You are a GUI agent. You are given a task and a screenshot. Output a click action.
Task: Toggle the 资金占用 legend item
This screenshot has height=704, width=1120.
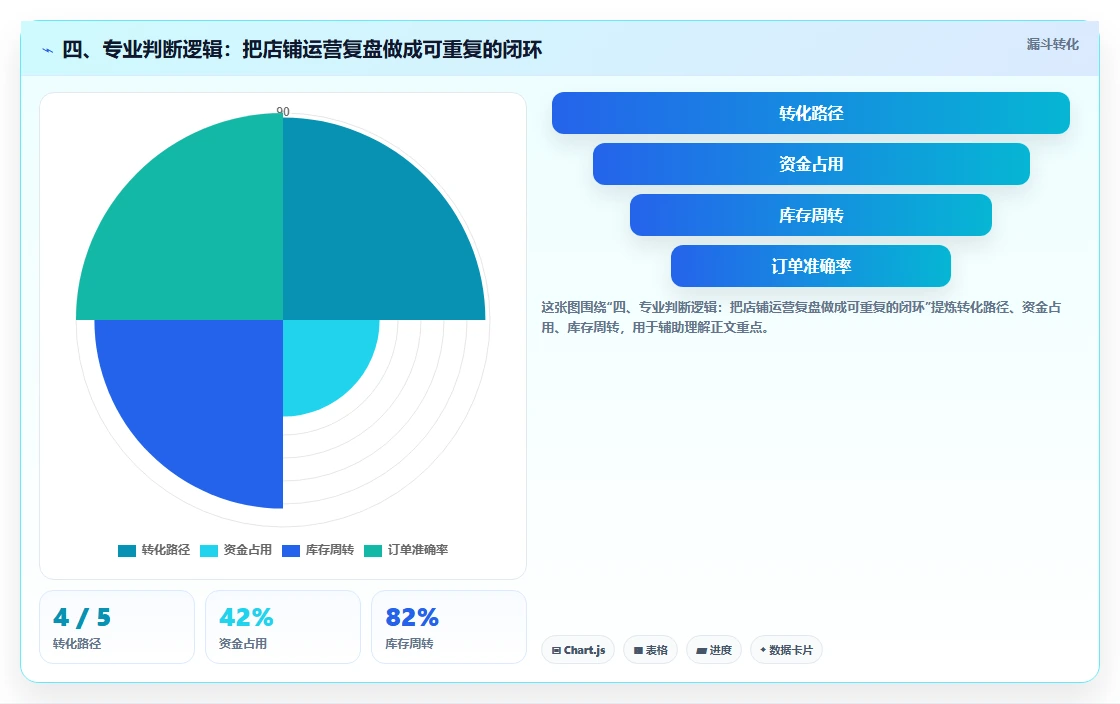[x=236, y=550]
